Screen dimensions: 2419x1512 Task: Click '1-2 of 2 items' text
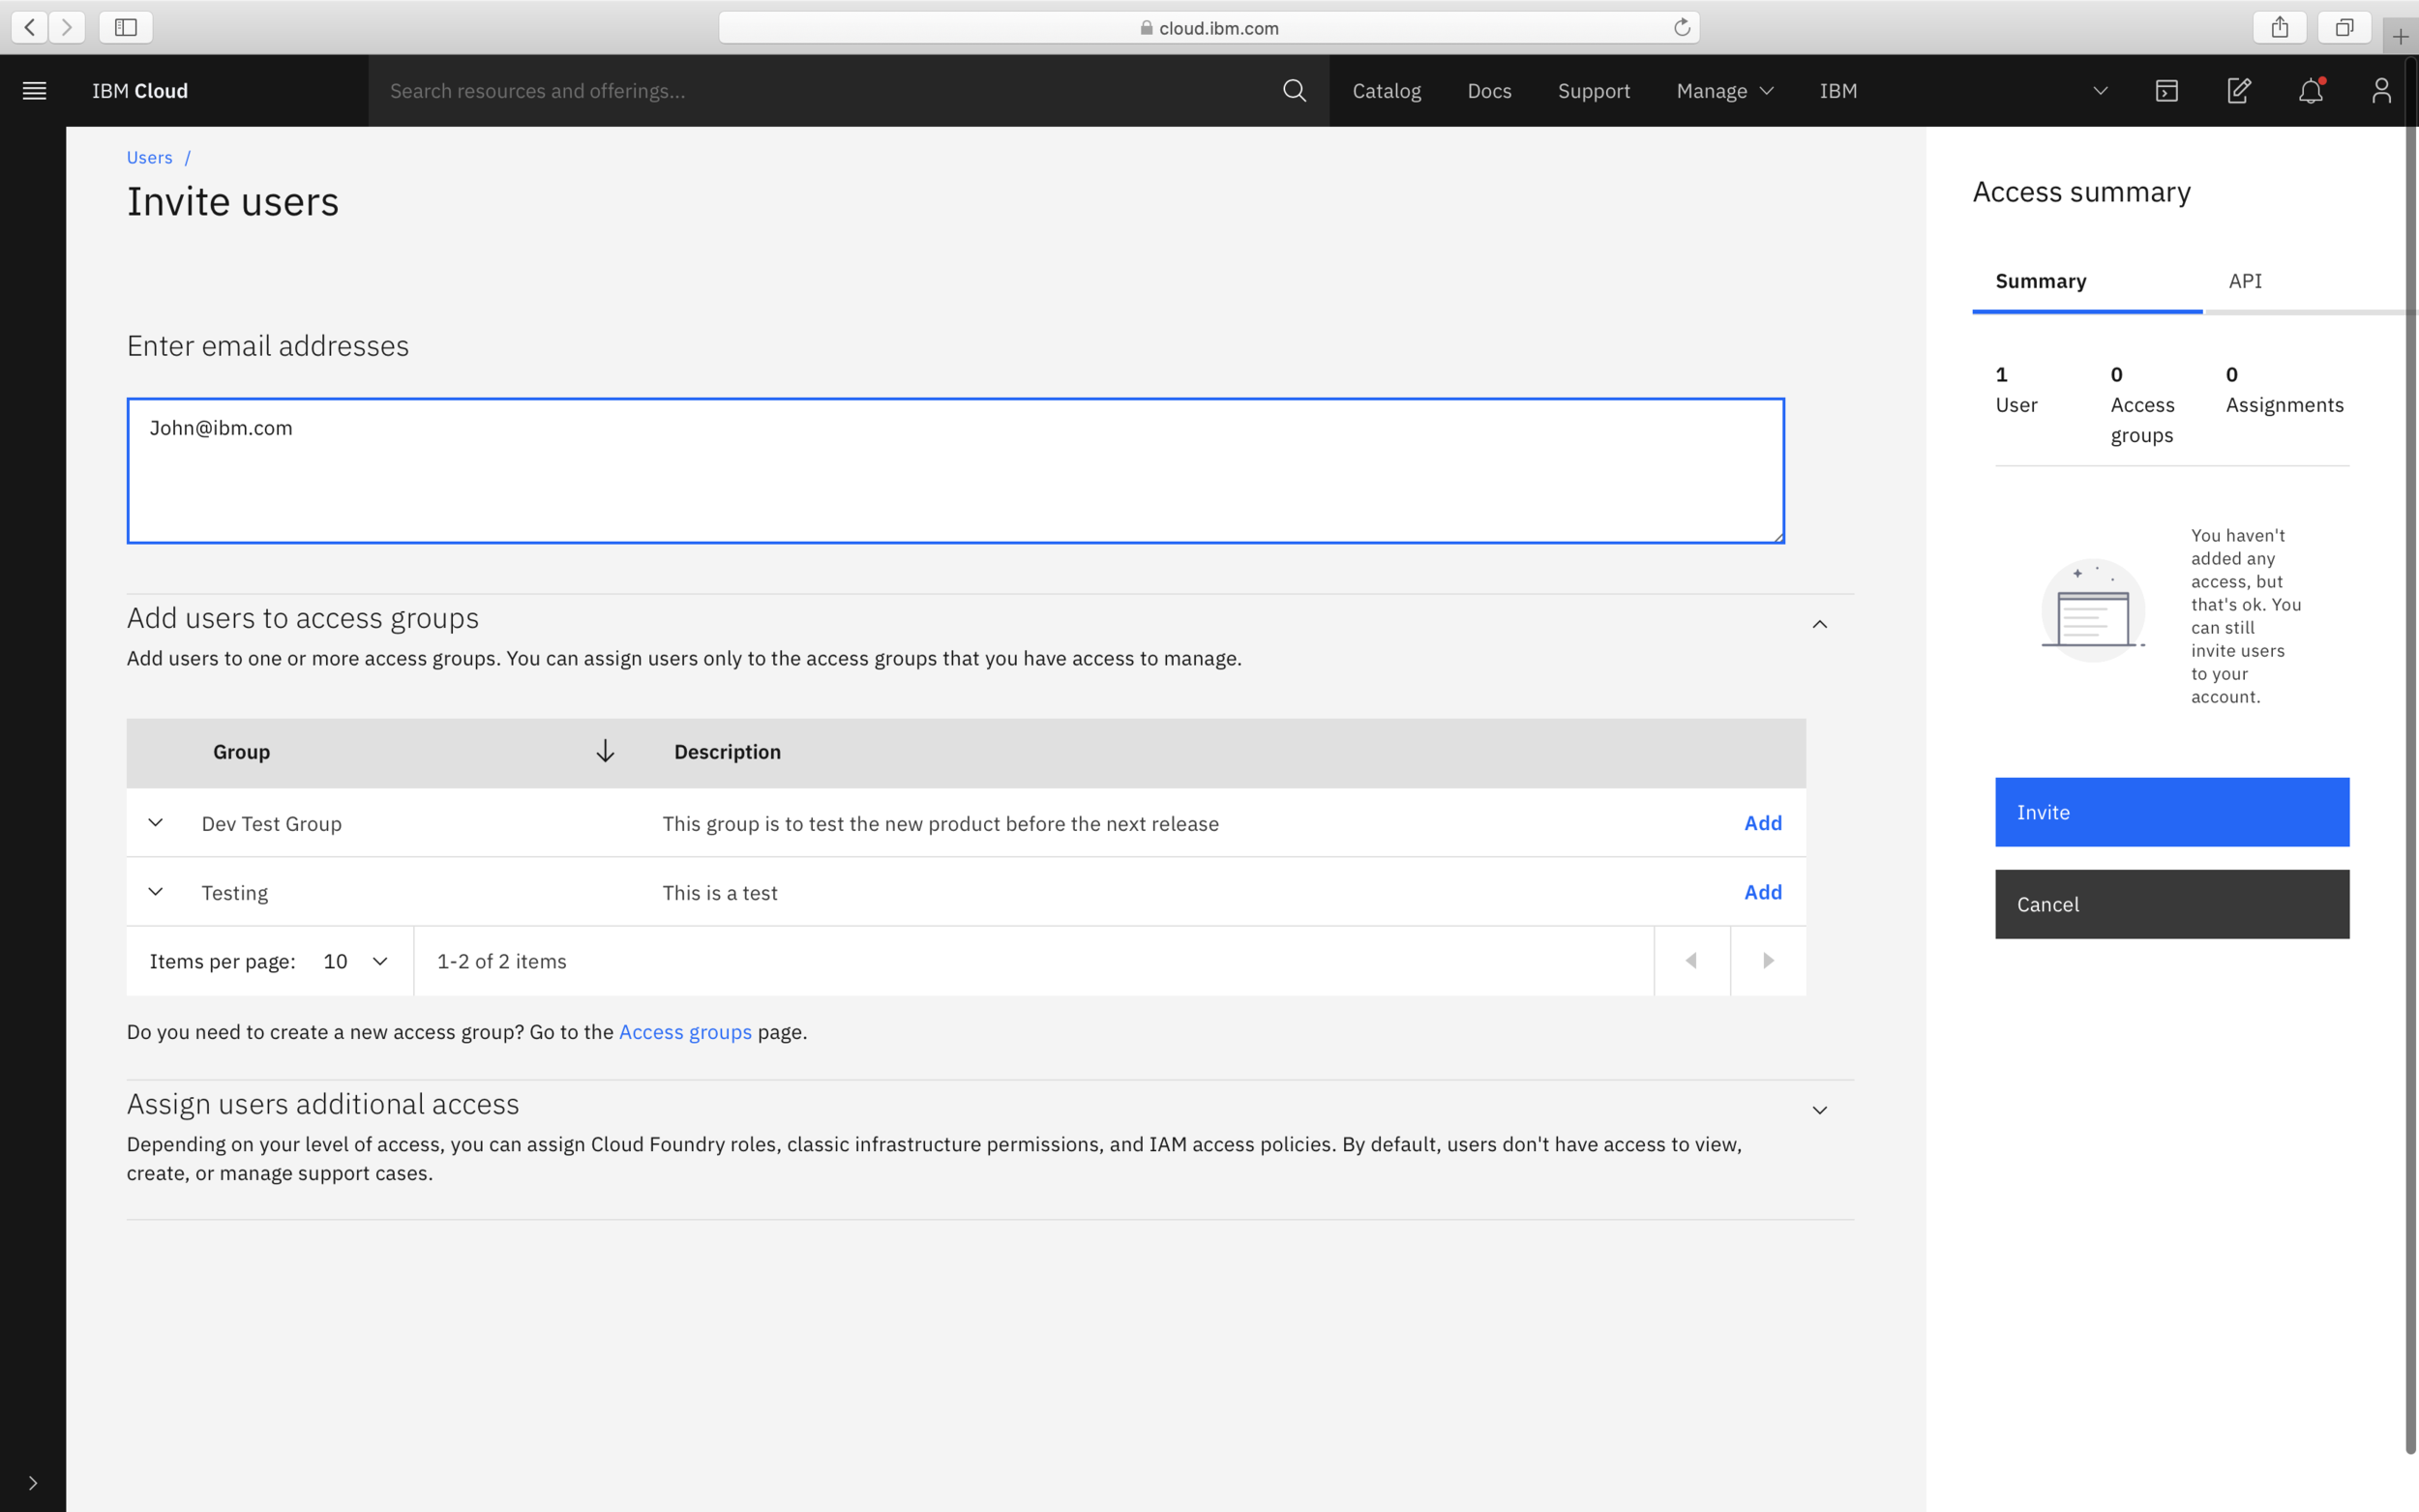pos(501,961)
